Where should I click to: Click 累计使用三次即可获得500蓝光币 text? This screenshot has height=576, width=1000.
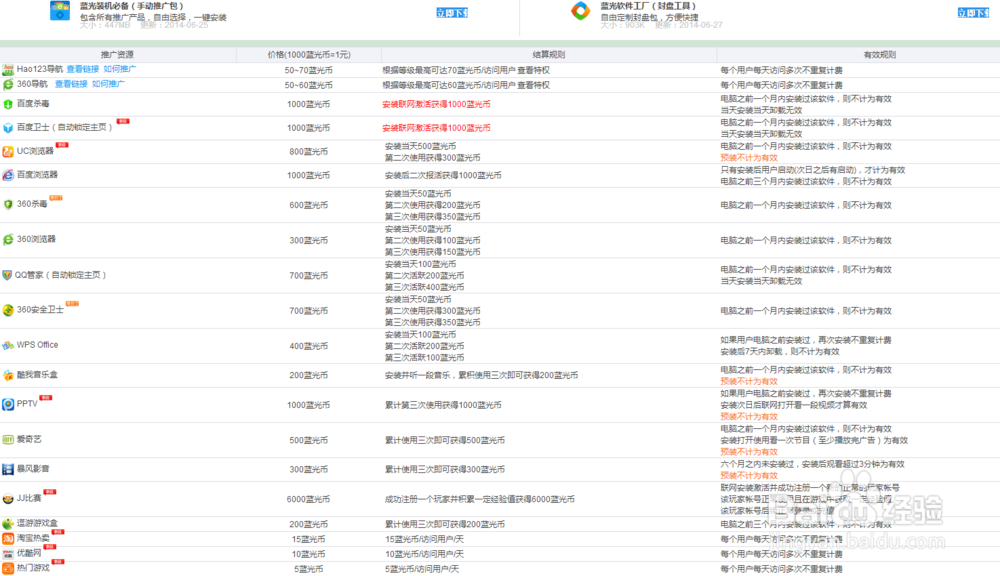[445, 440]
